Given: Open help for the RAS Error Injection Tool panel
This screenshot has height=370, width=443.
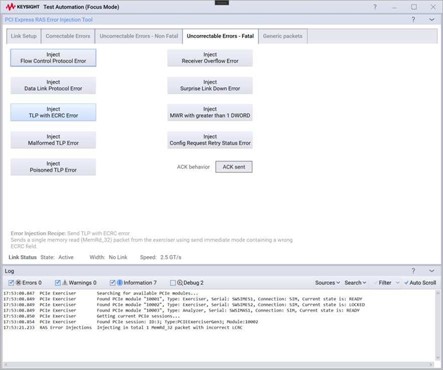Looking at the screenshot, I should pos(413,20).
